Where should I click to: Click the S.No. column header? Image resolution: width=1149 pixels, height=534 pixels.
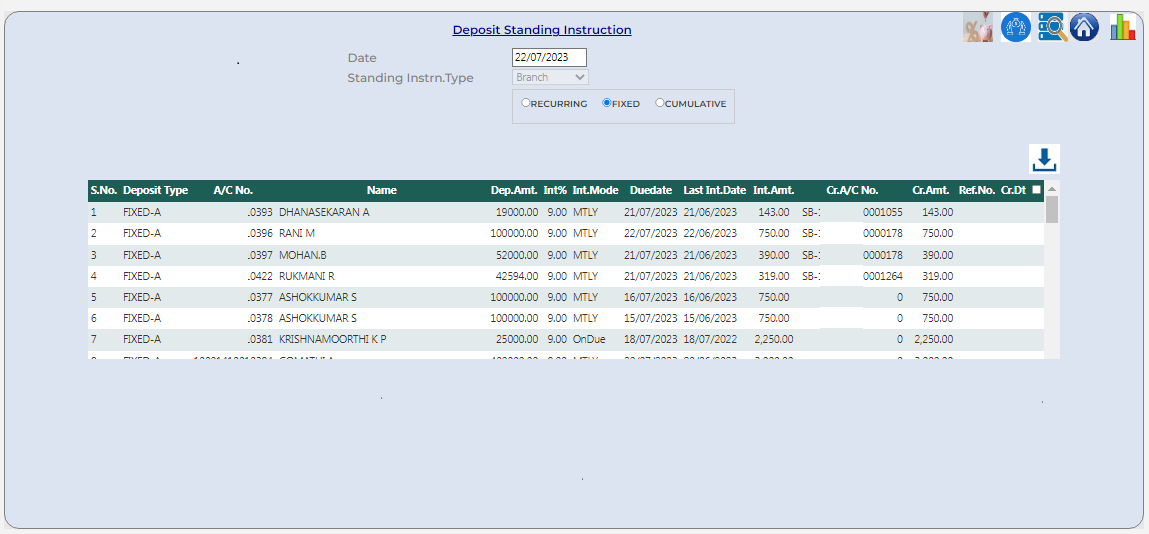coord(104,190)
